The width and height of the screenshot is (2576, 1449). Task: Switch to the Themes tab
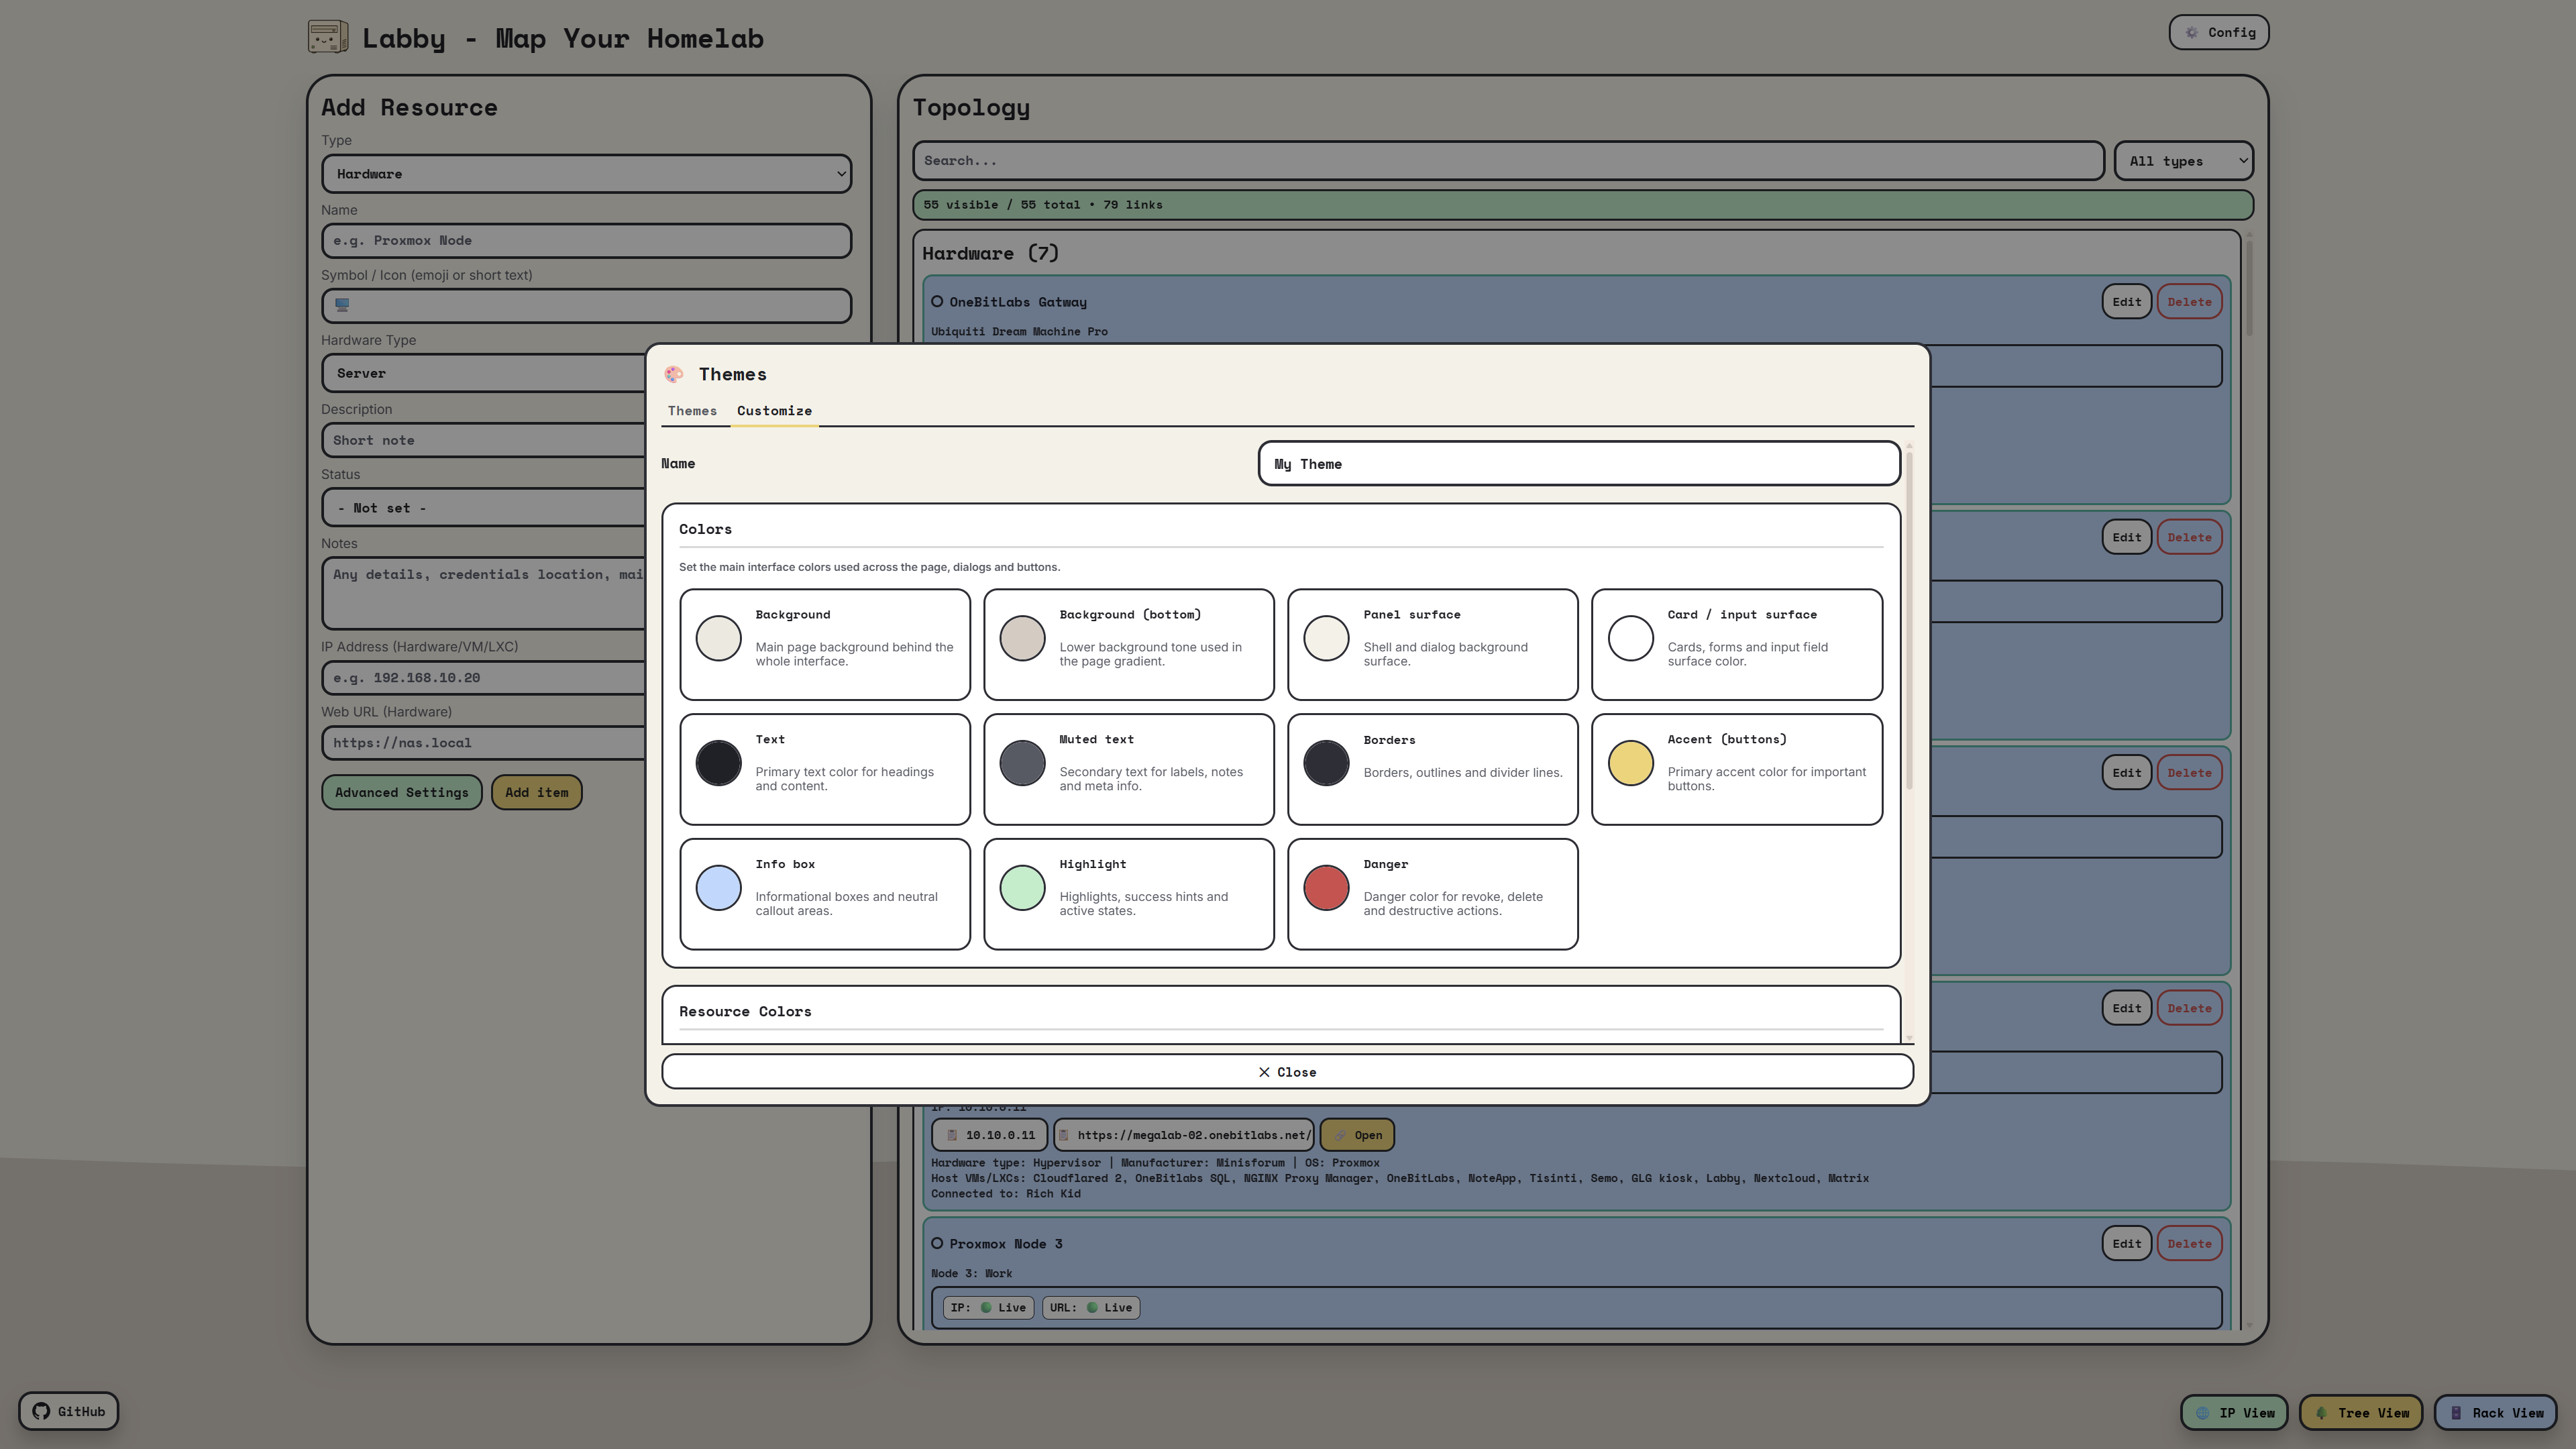(x=692, y=411)
